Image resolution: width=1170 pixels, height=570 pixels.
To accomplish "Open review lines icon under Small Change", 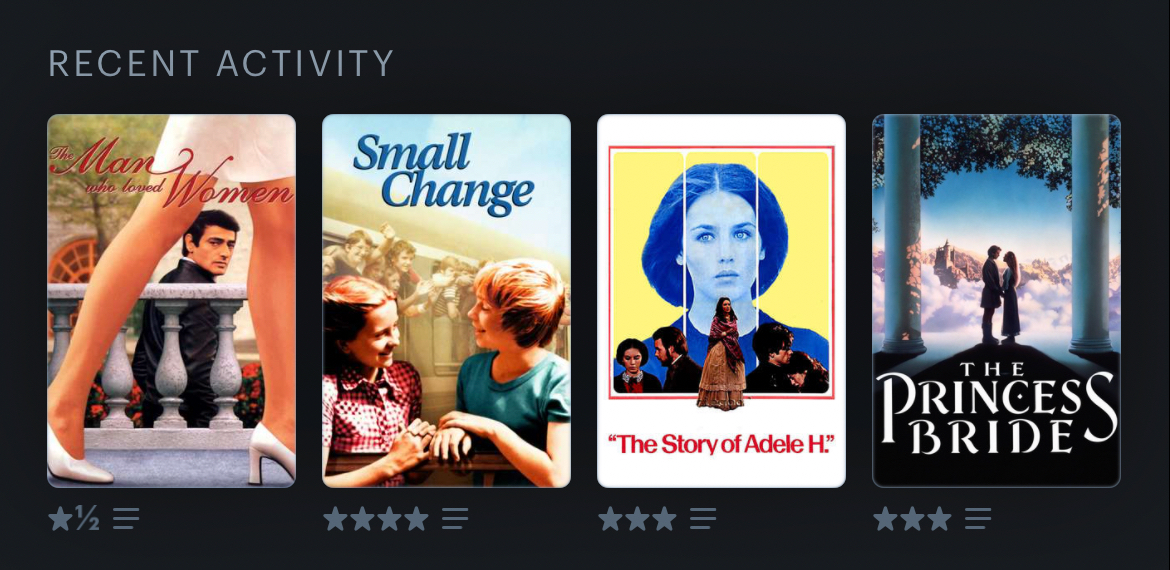I will click(x=455, y=519).
